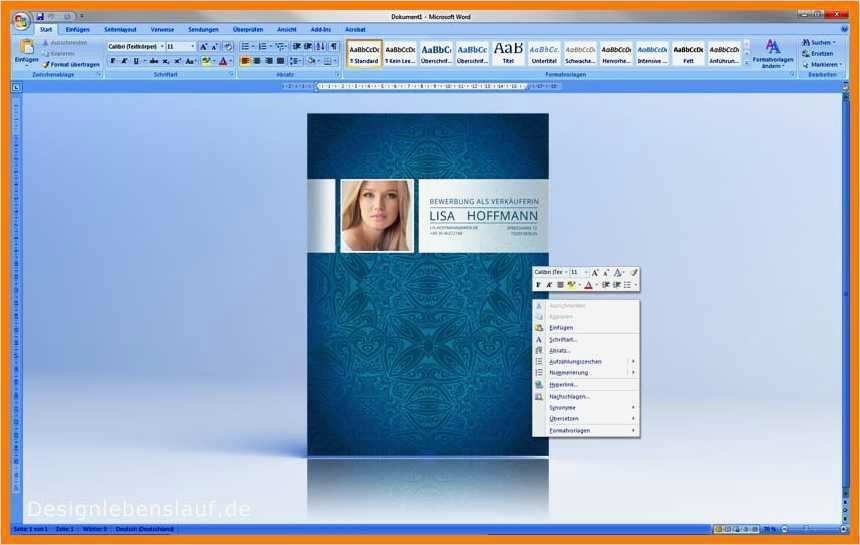Toggle superscript formatting in the ribbon
Image resolution: width=860 pixels, height=545 pixels.
tap(177, 61)
